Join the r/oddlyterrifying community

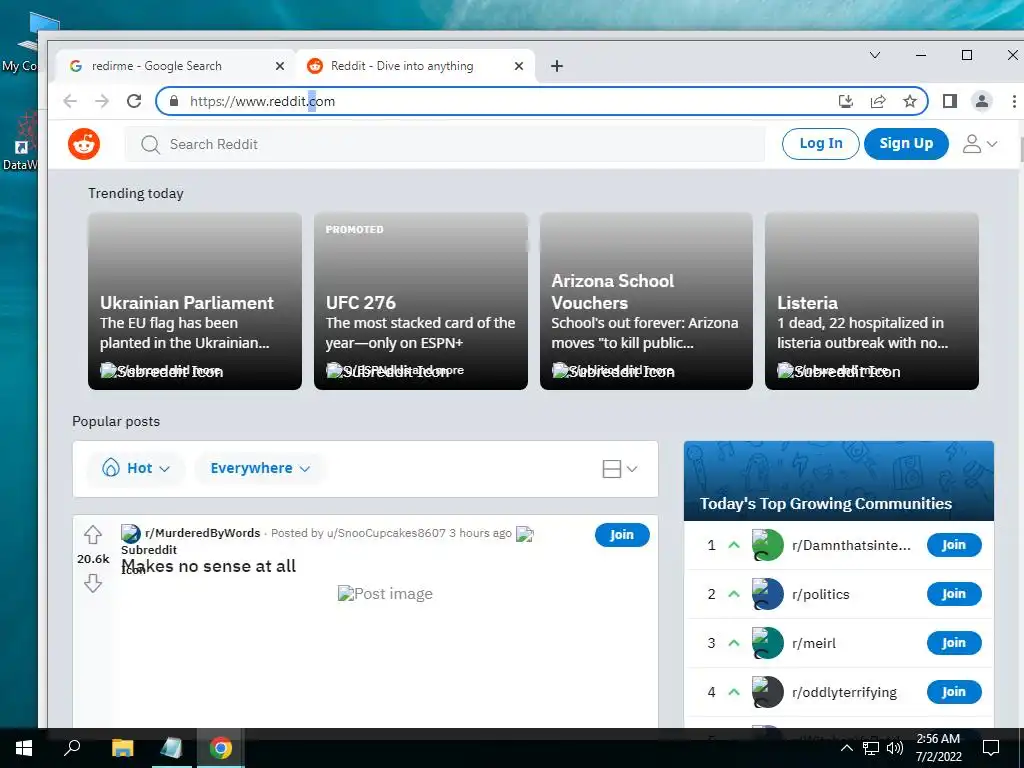953,692
